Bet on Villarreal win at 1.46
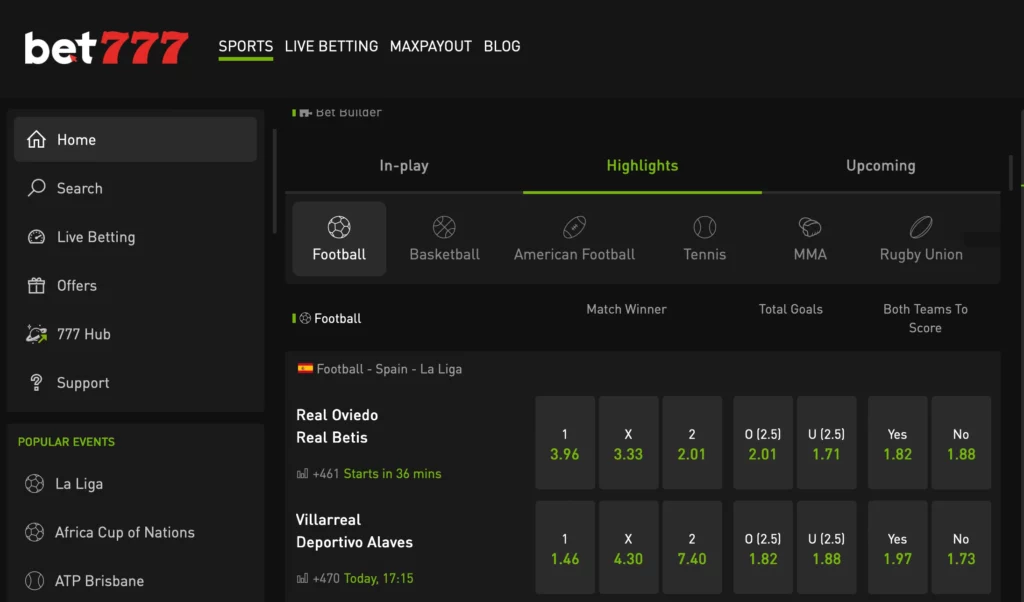1024x602 pixels. tap(565, 547)
